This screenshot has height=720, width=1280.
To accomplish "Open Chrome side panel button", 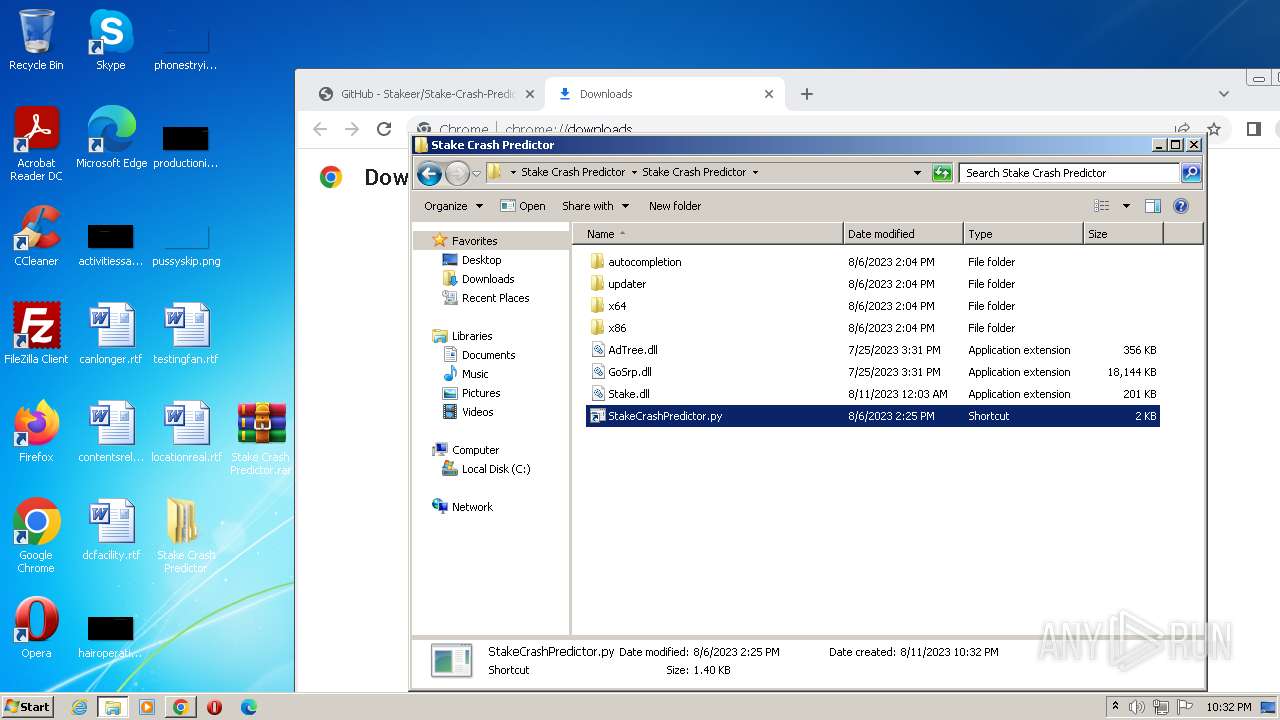I will pos(1254,129).
